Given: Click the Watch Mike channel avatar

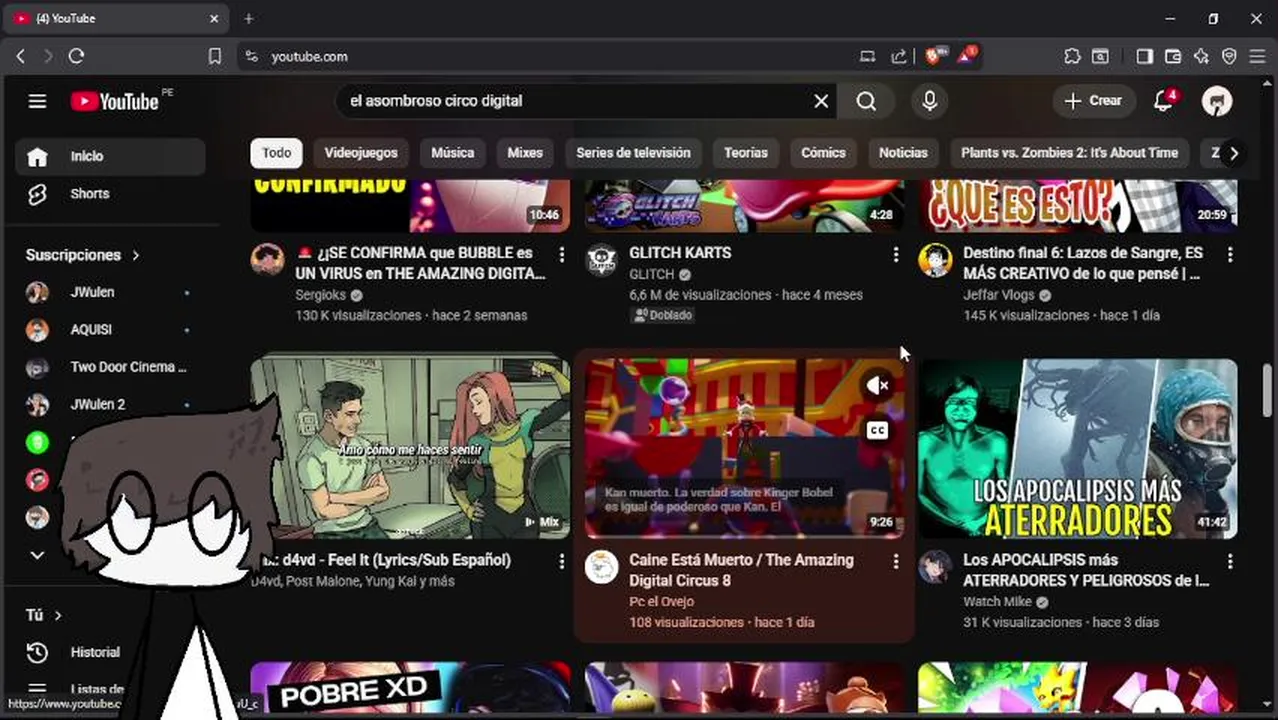Looking at the screenshot, I should [x=935, y=567].
